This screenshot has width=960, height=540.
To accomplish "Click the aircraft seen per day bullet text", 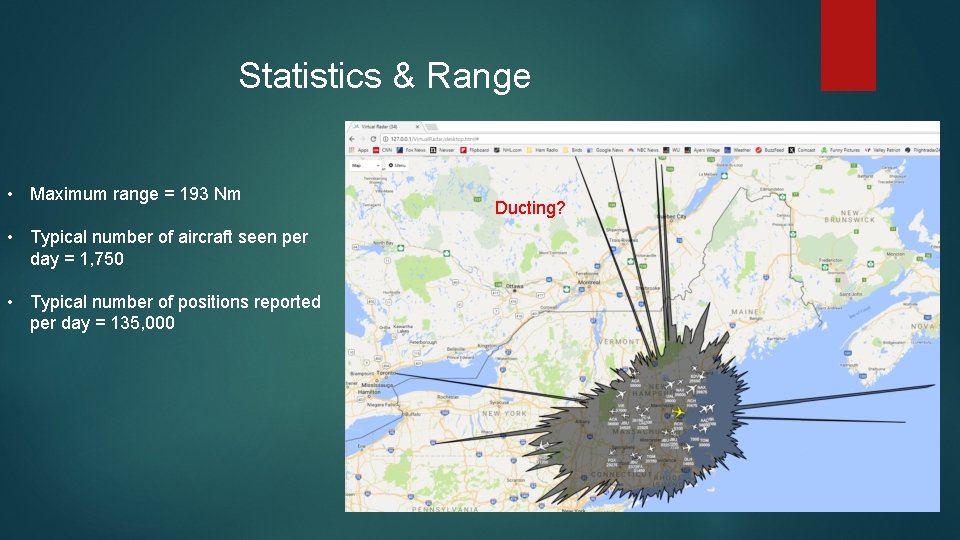I will click(x=169, y=248).
